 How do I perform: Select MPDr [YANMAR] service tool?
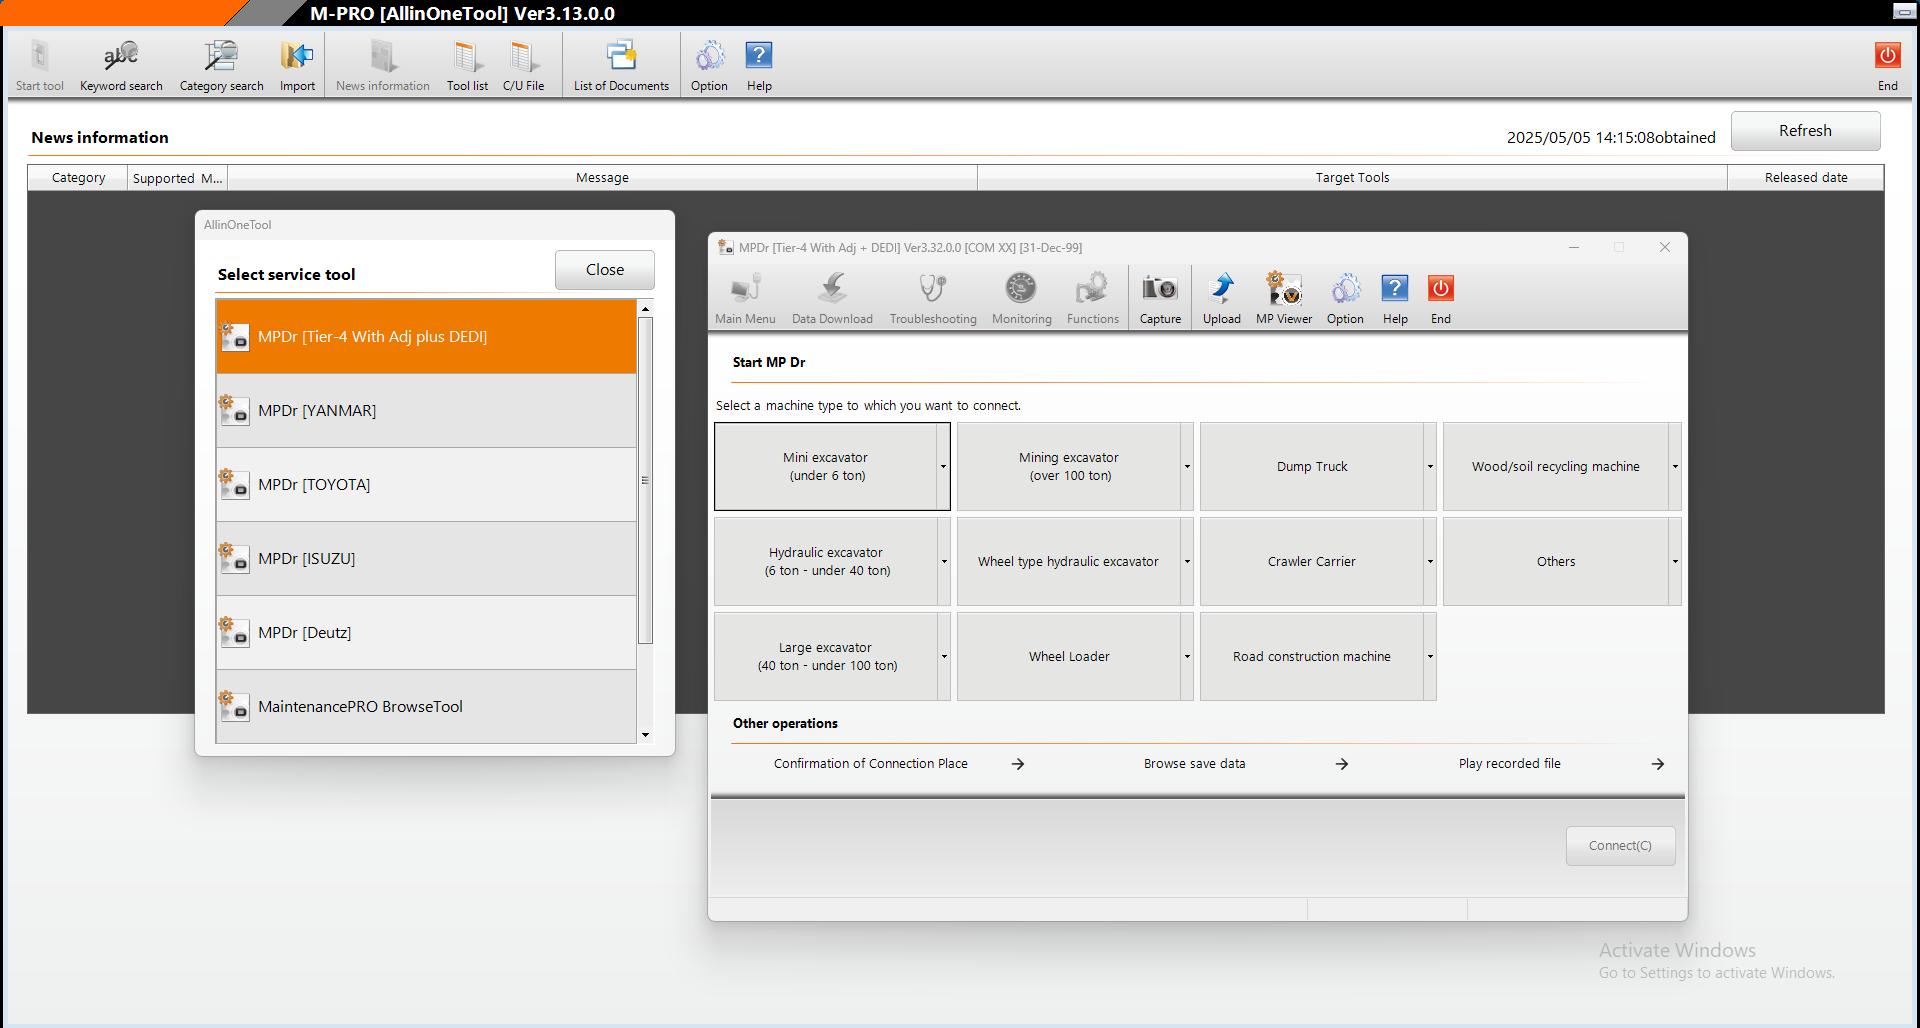pos(426,411)
